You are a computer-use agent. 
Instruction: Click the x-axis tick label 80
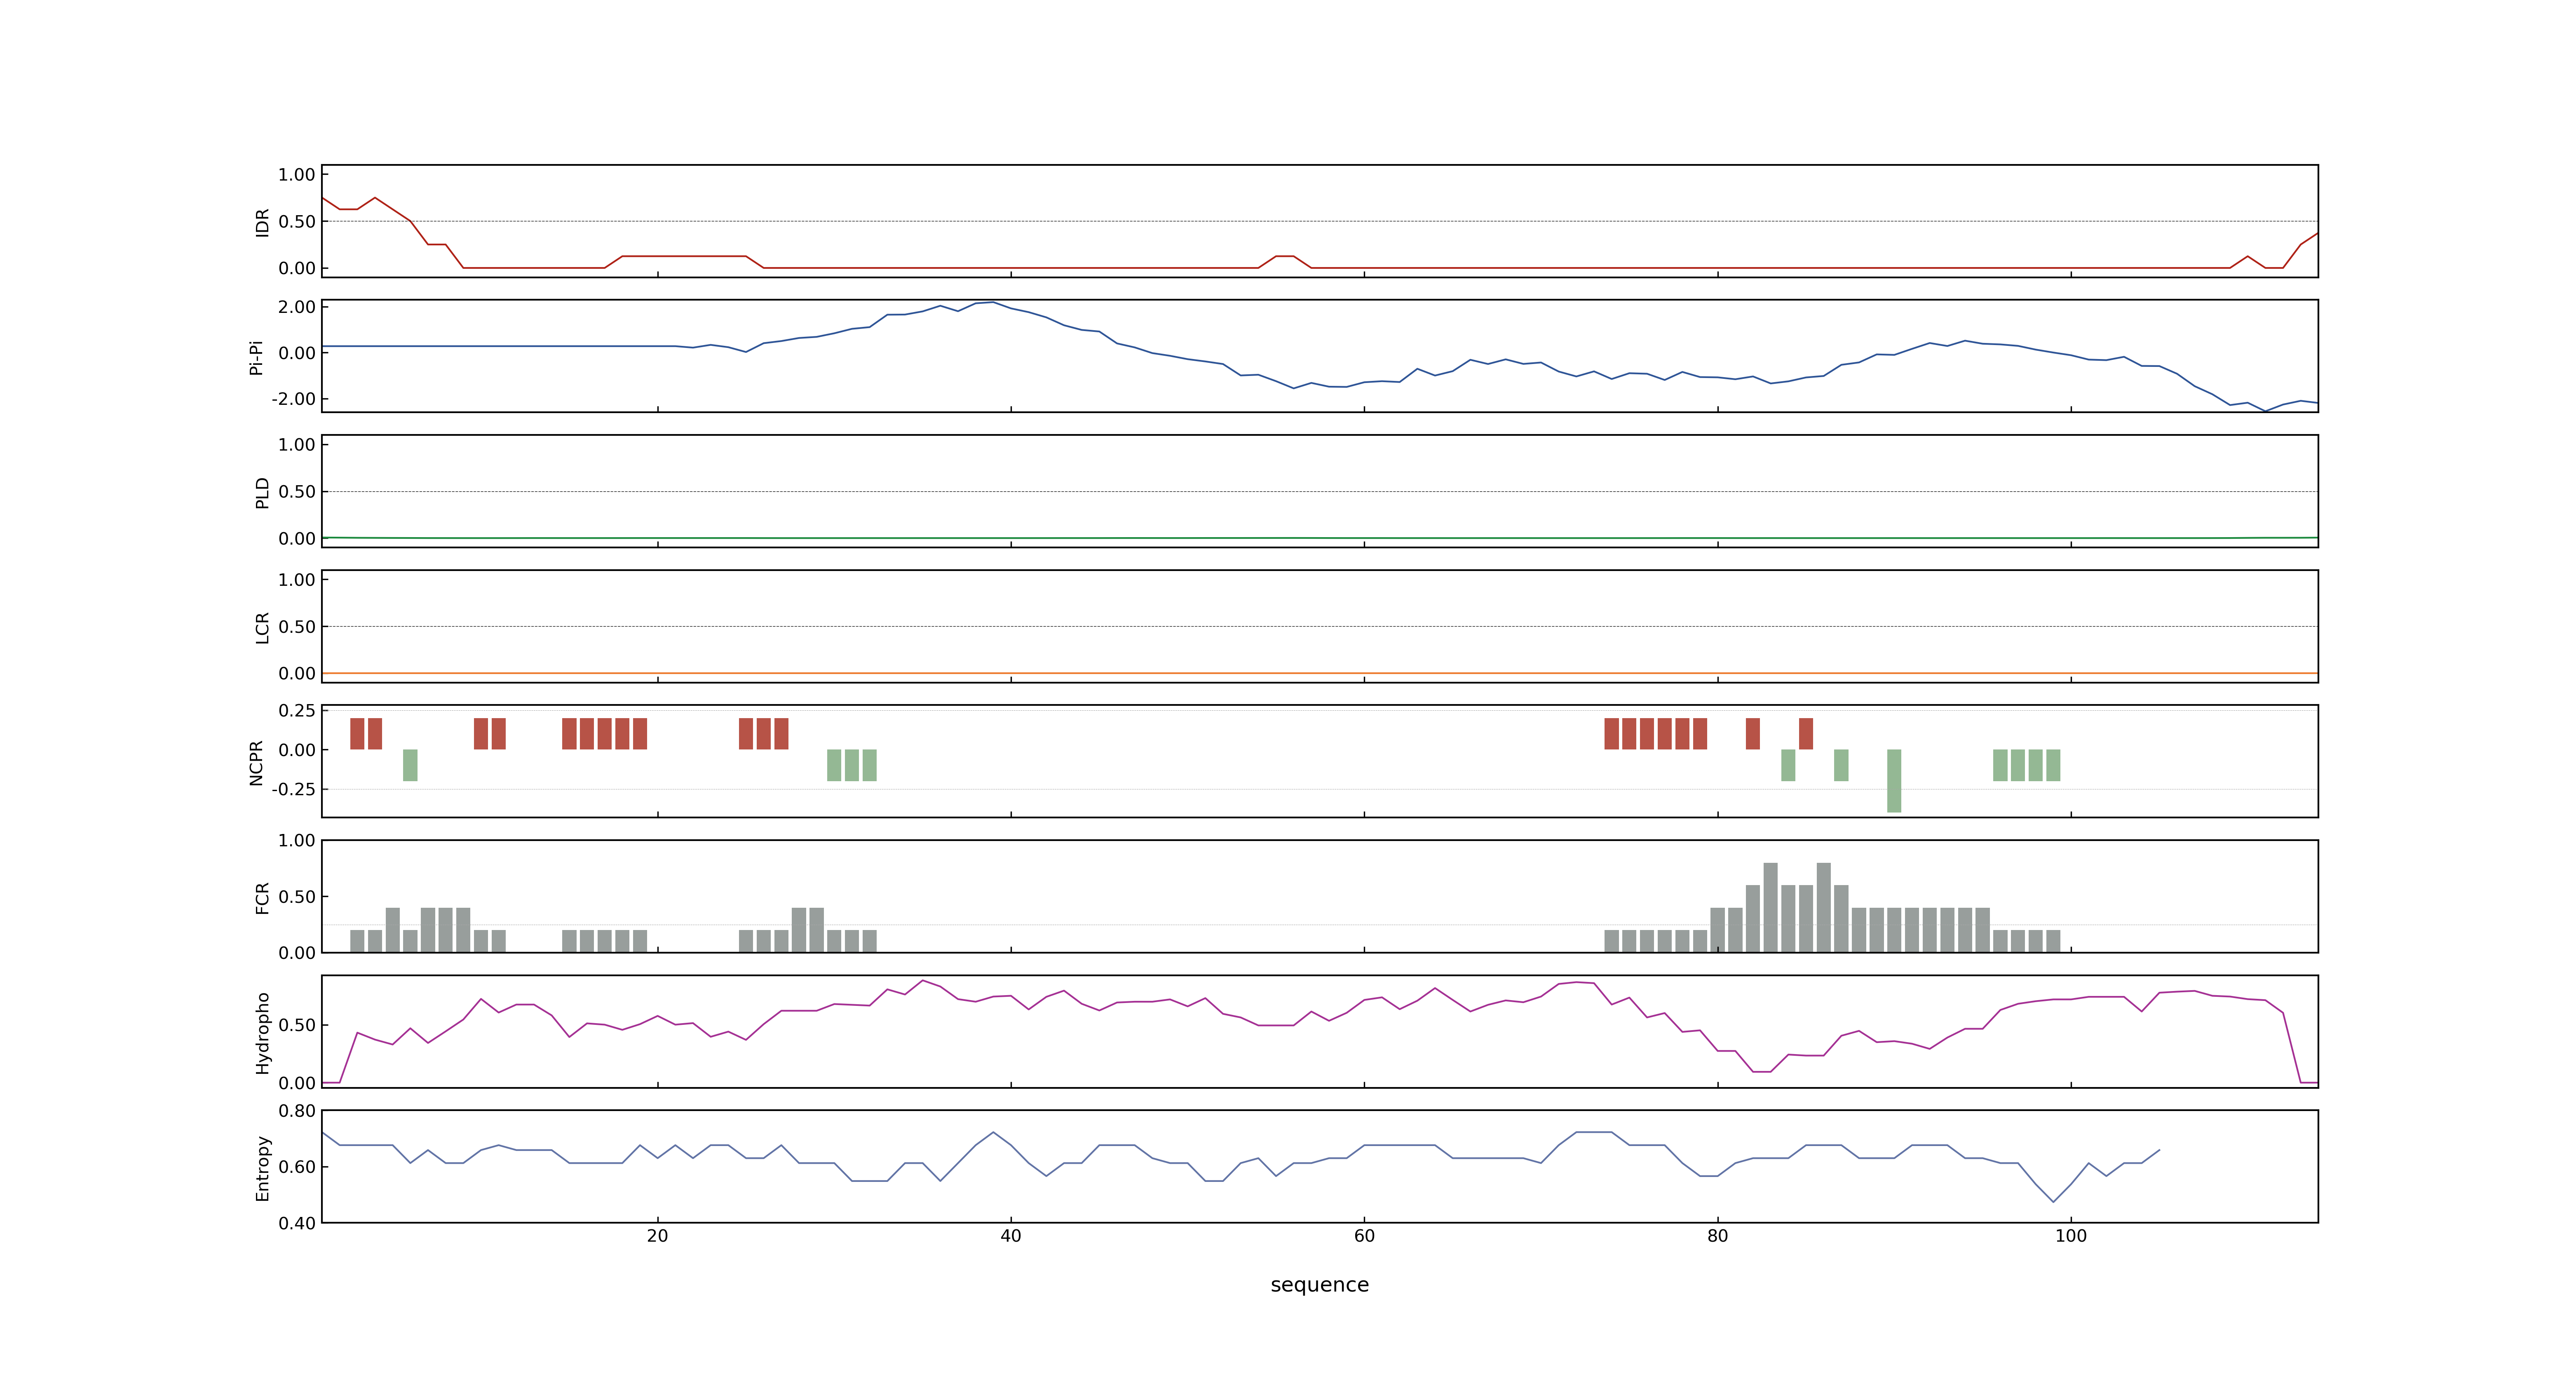(x=1717, y=1235)
